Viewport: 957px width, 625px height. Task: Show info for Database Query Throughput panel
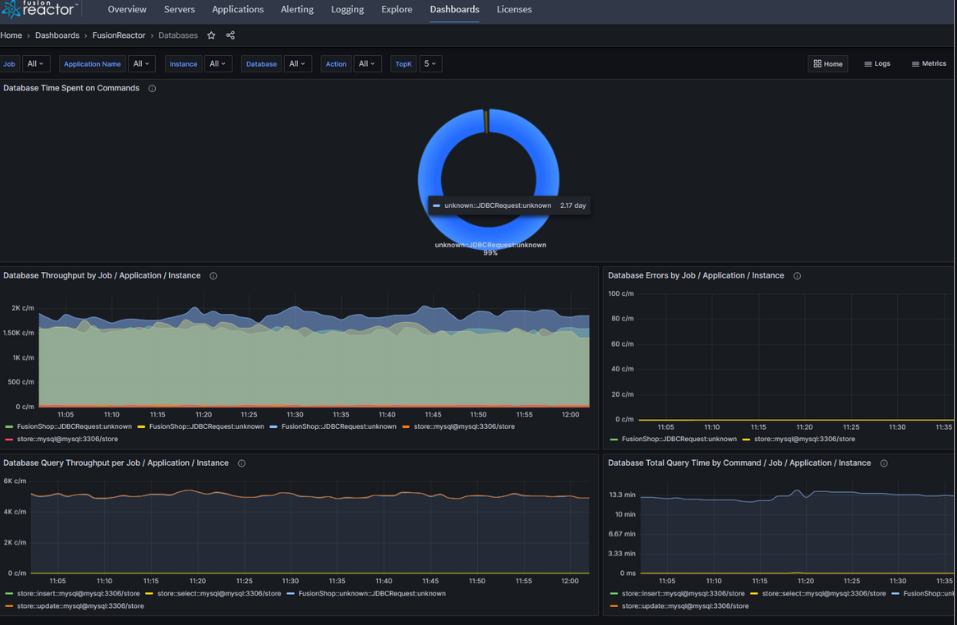pos(242,463)
